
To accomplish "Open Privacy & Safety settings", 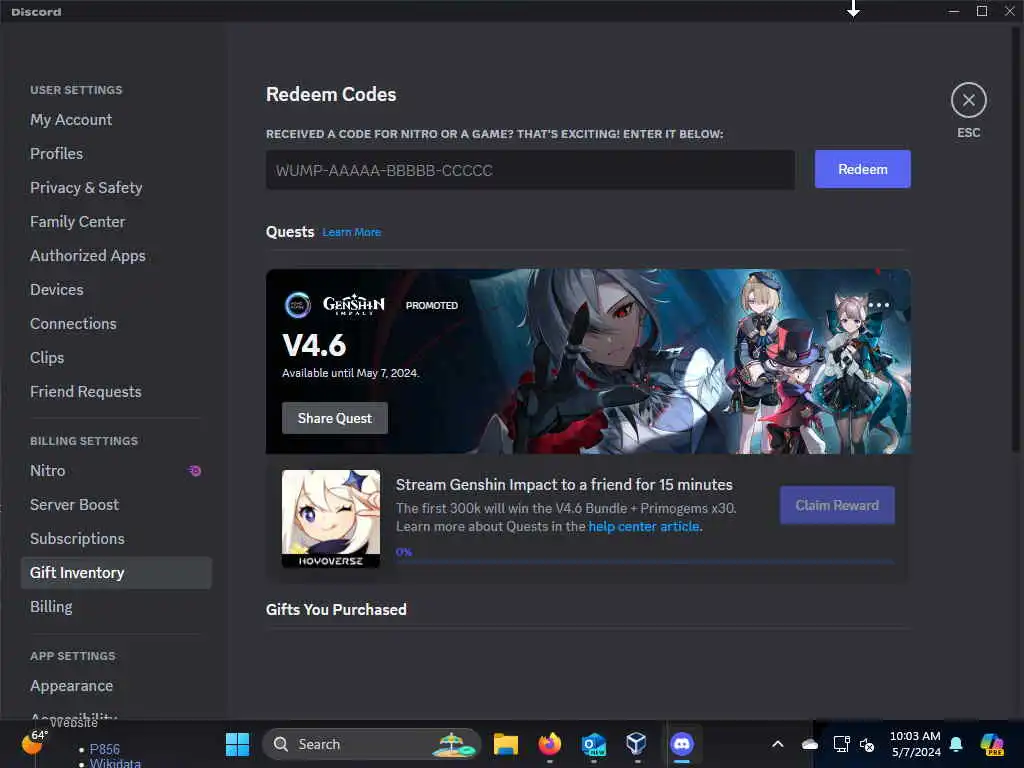I will [x=86, y=187].
